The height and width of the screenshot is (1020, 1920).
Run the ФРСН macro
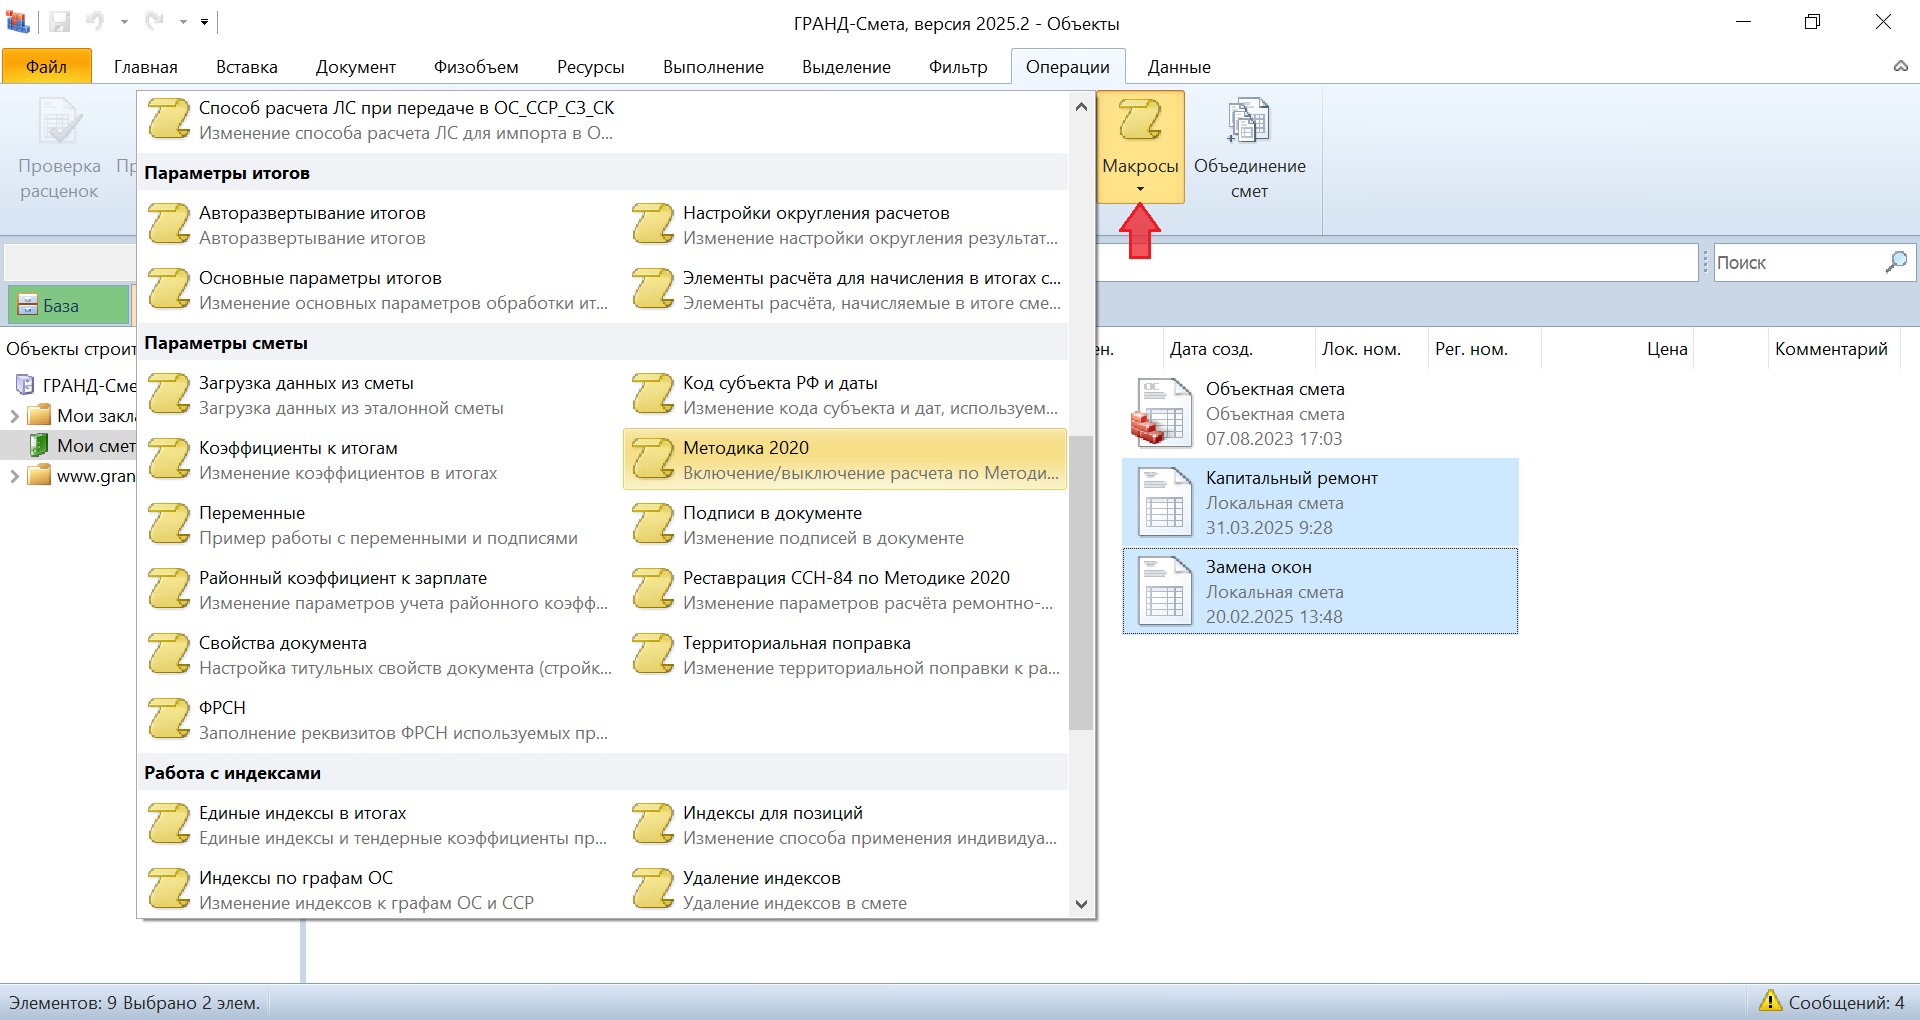click(380, 720)
